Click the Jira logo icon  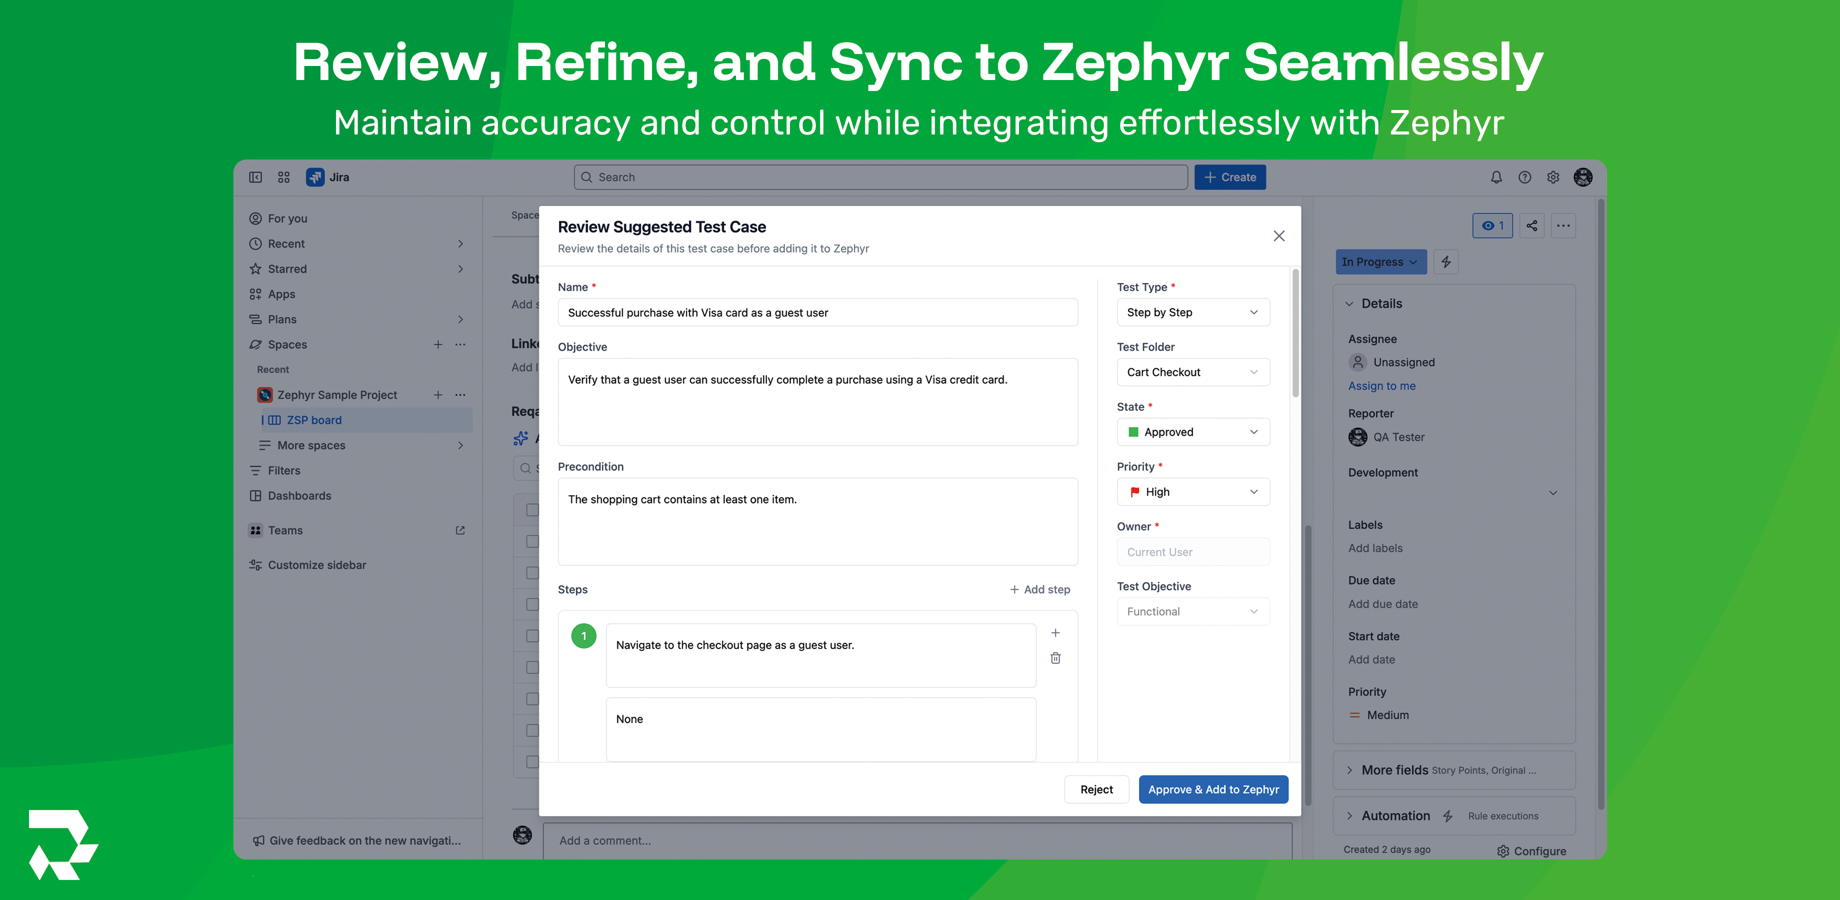click(x=317, y=177)
